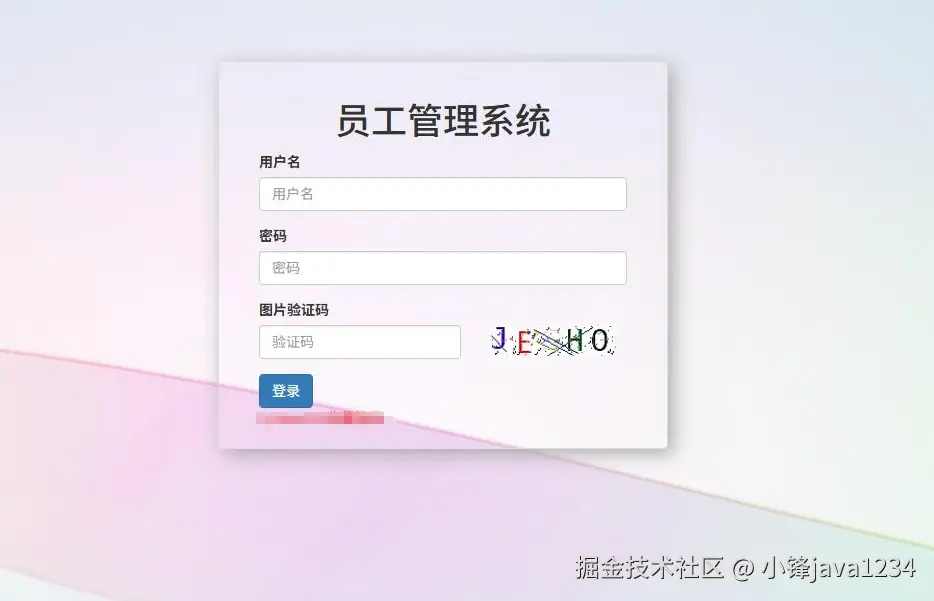The width and height of the screenshot is (934, 601).
Task: Click the bold 密码 field label
Action: [273, 236]
